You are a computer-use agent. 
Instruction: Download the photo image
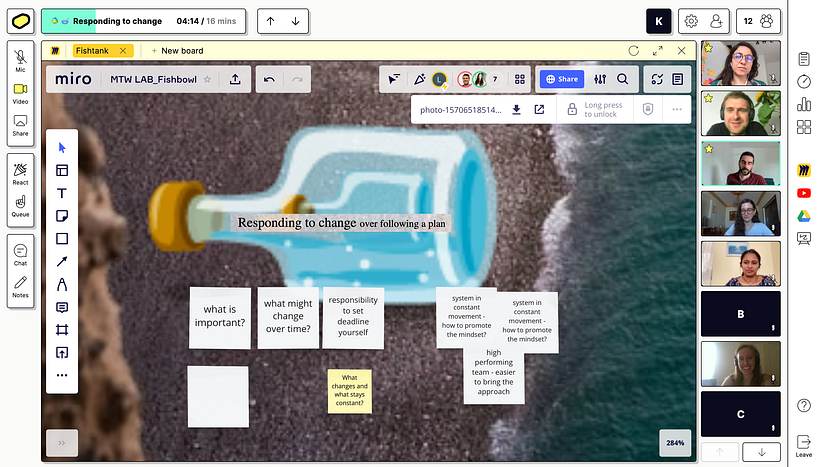coord(516,109)
